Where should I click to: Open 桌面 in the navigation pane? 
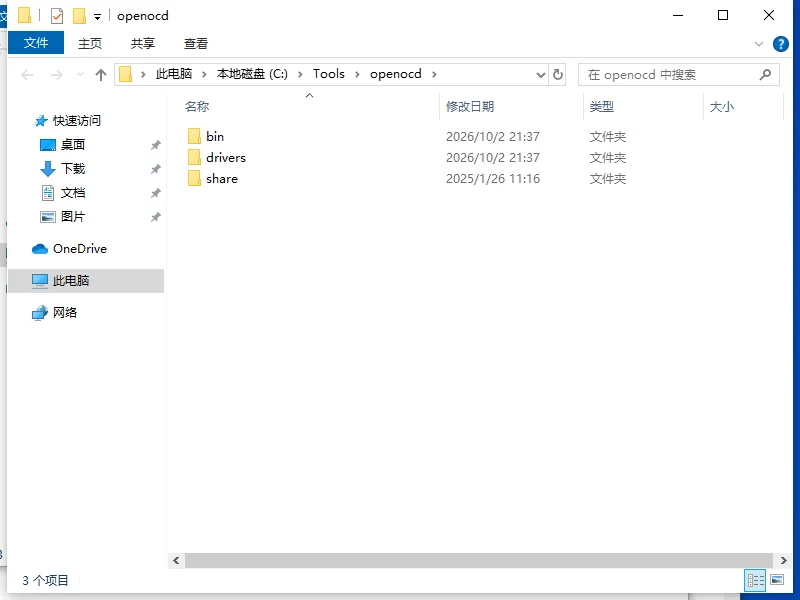click(x=73, y=145)
